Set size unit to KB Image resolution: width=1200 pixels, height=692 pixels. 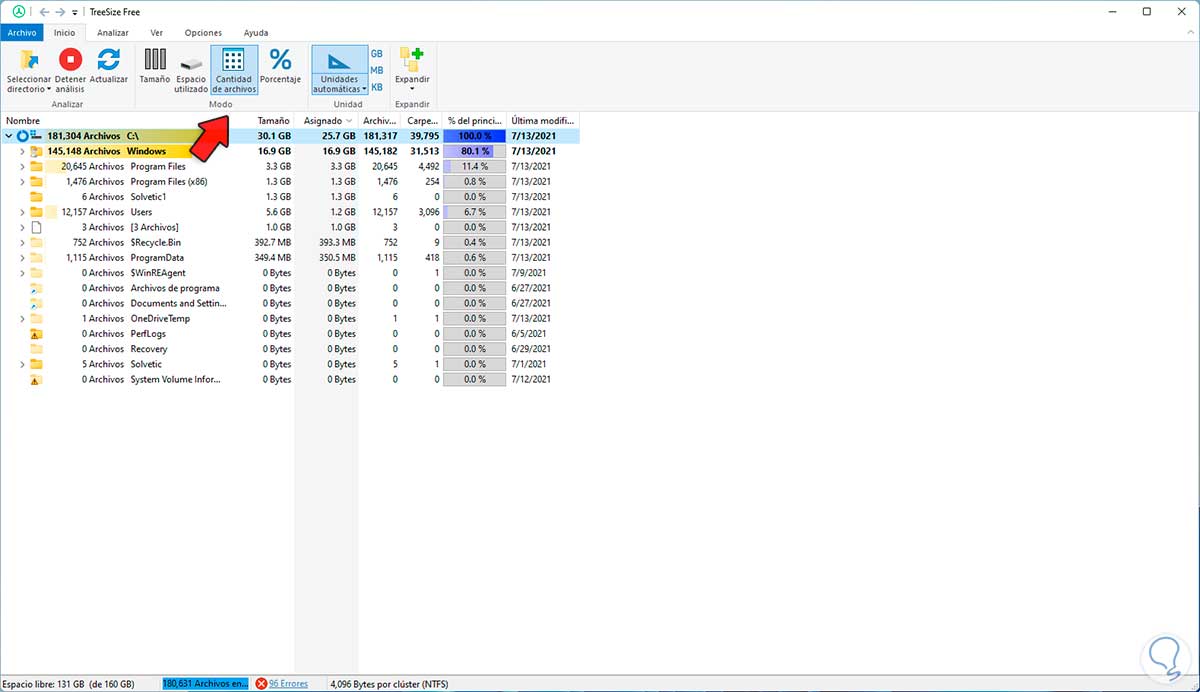tap(377, 87)
